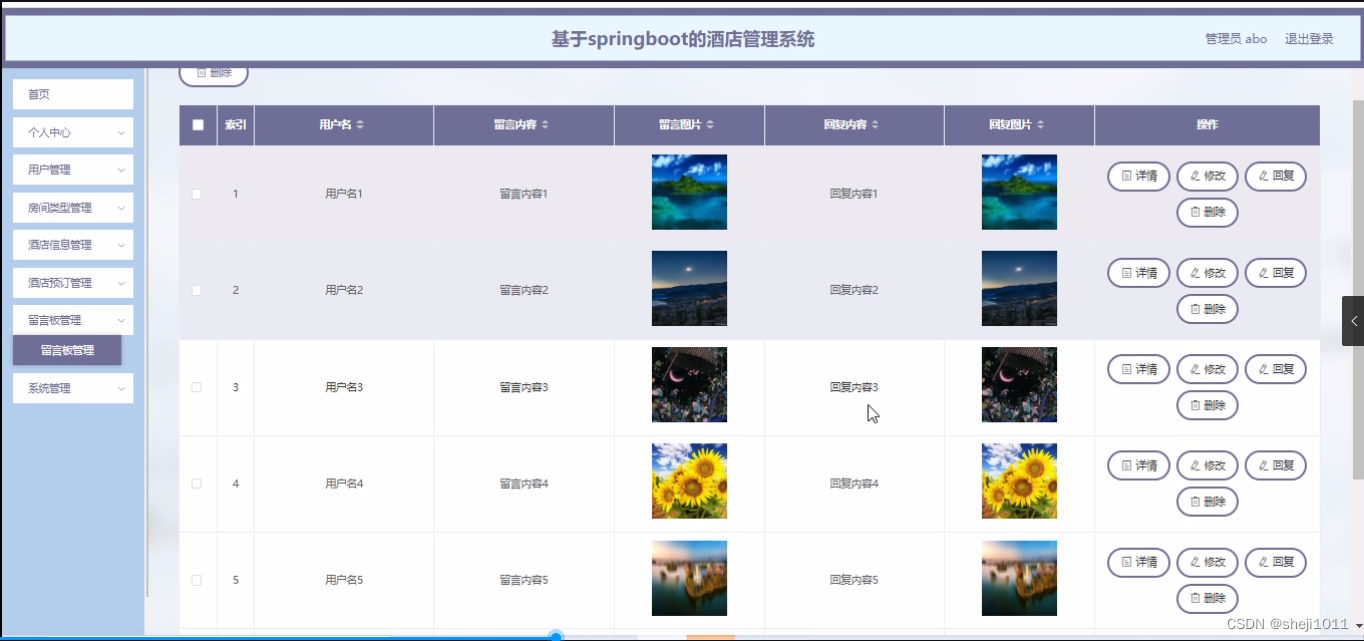Click the reply icon on row 3's 回复 button
Viewport: 1364px width, 641px height.
tap(1263, 369)
